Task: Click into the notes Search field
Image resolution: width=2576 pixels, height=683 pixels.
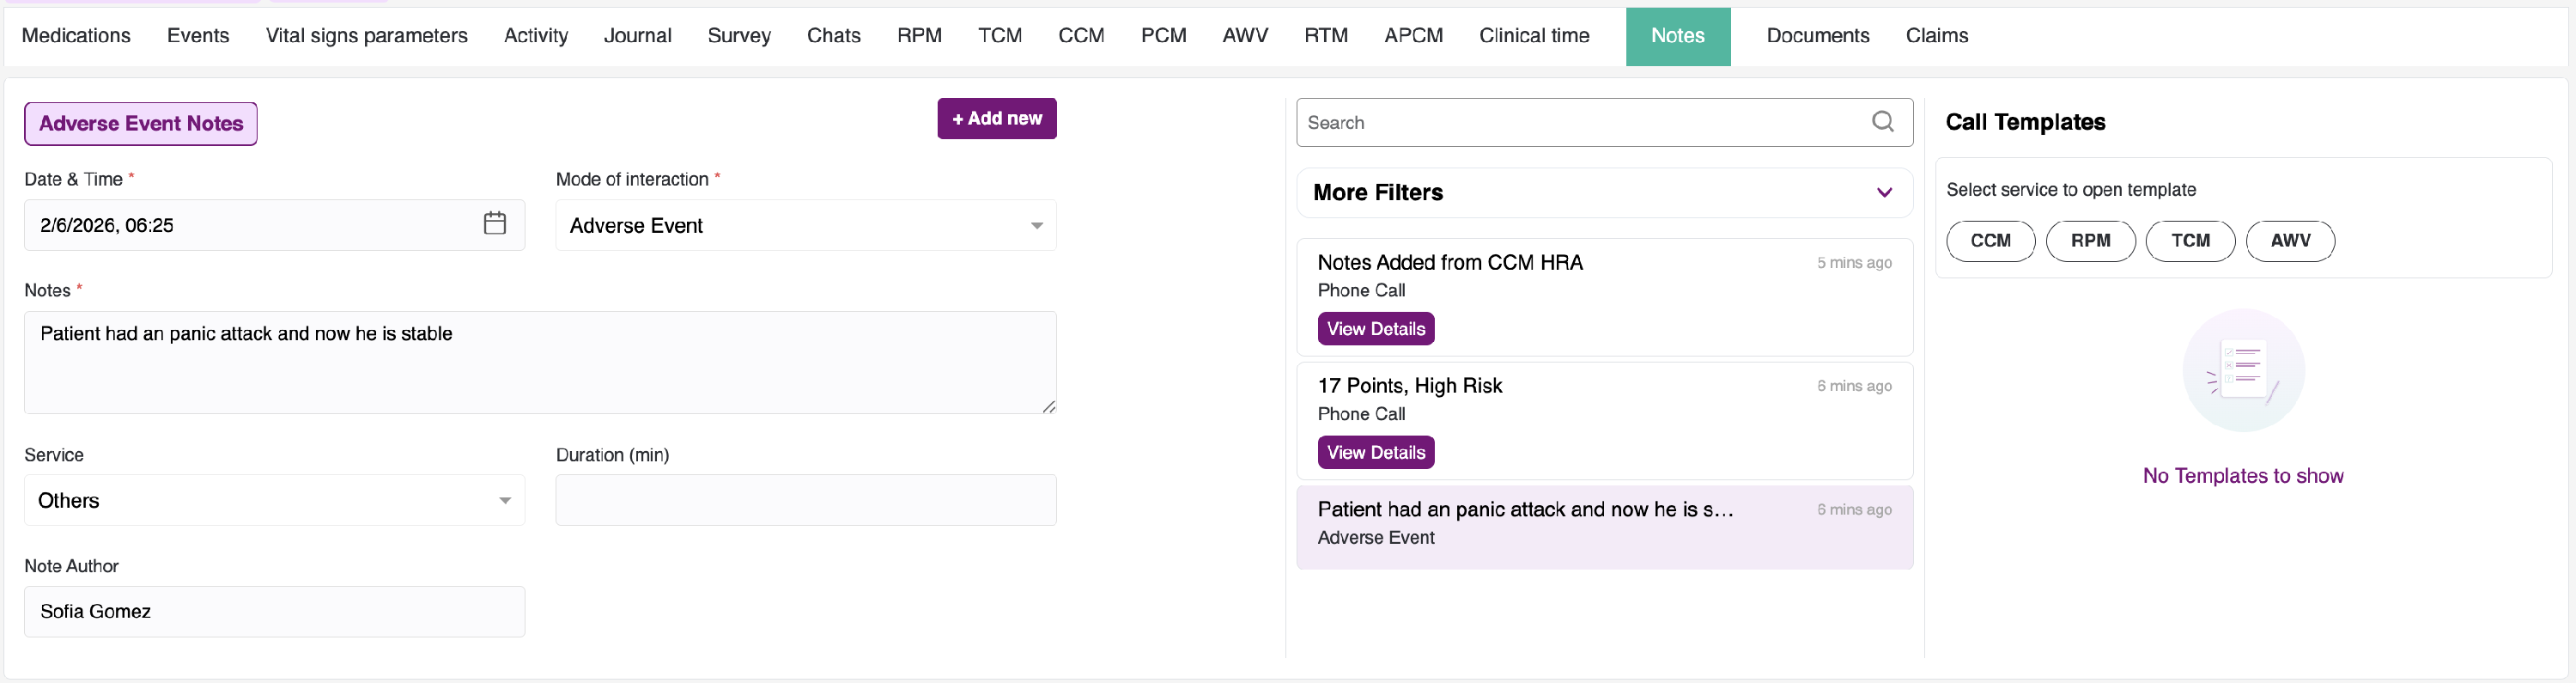Action: coord(1580,122)
